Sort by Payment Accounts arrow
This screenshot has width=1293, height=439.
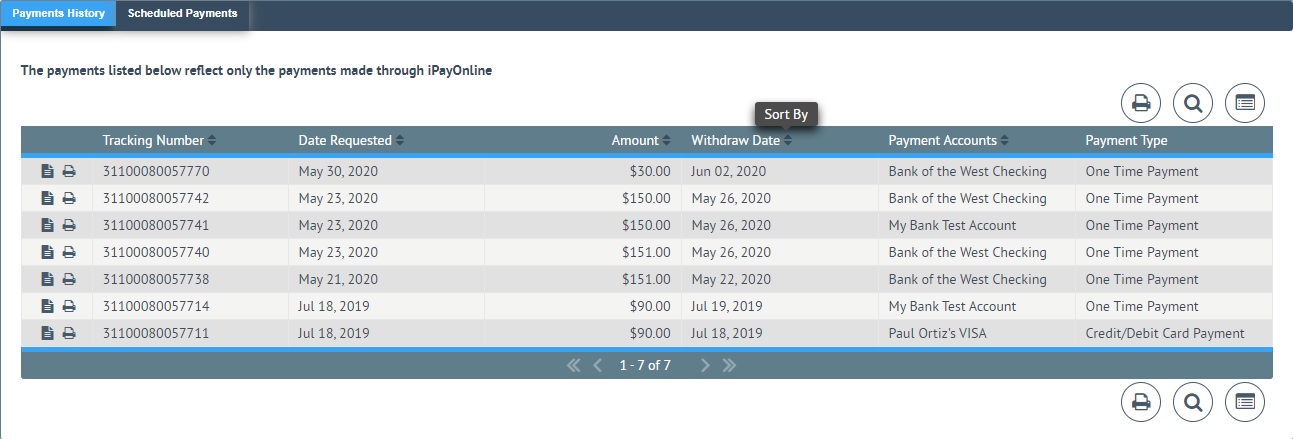(x=1004, y=141)
